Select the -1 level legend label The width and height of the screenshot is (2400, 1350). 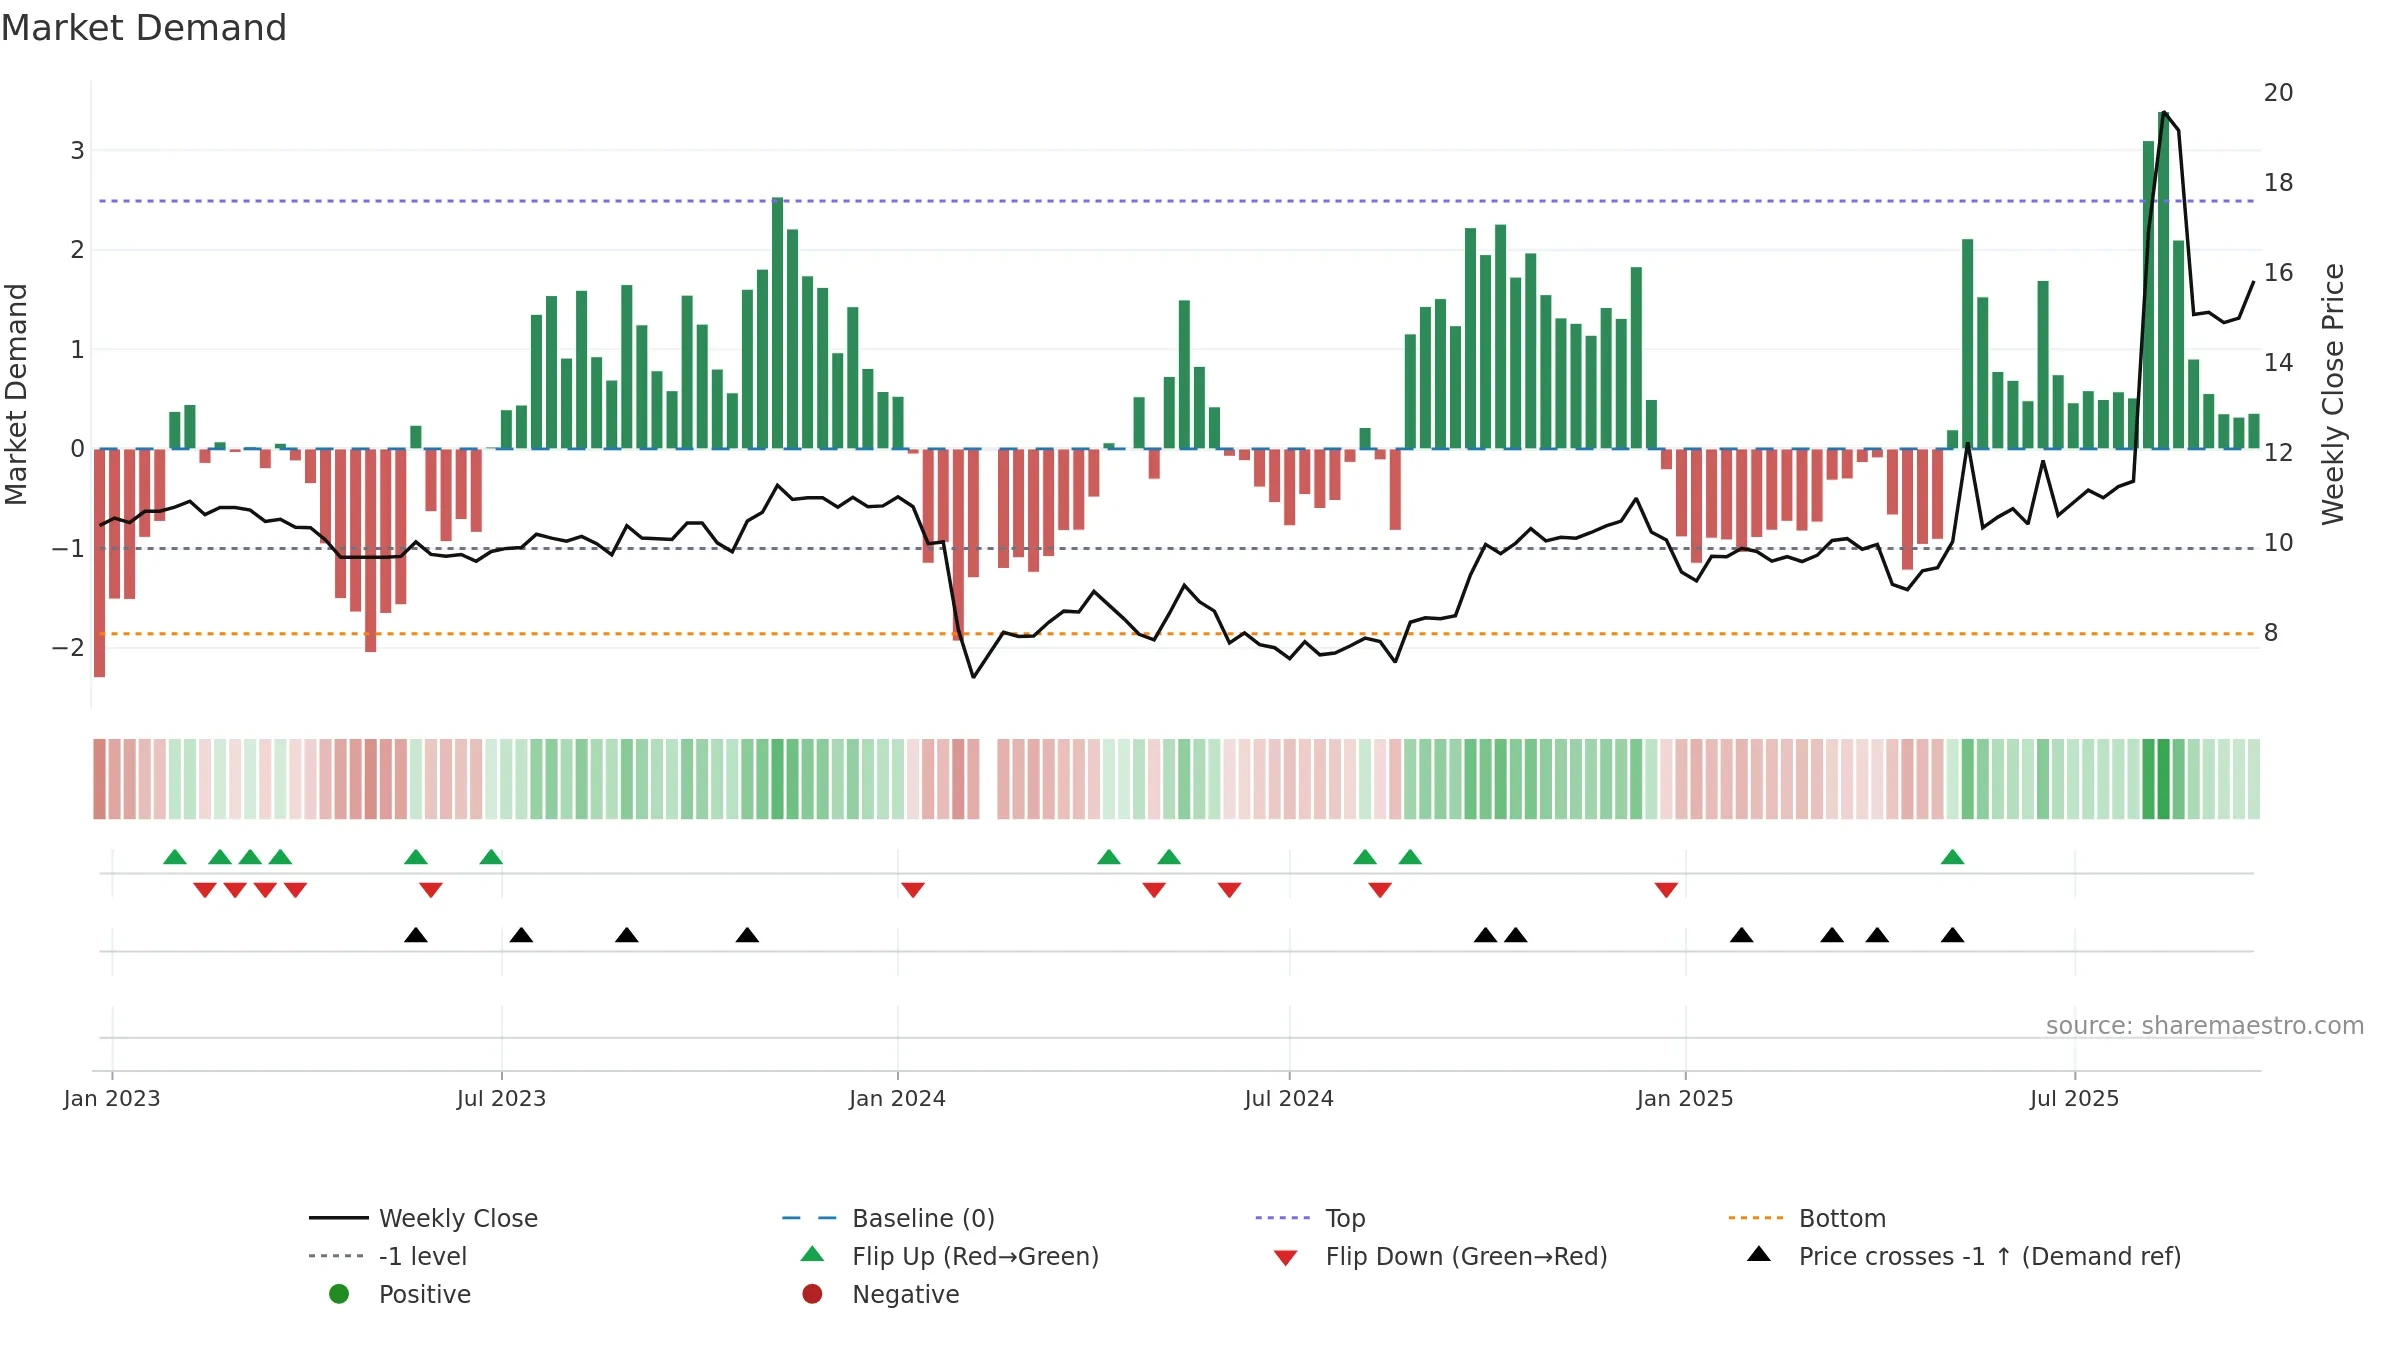coord(423,1256)
